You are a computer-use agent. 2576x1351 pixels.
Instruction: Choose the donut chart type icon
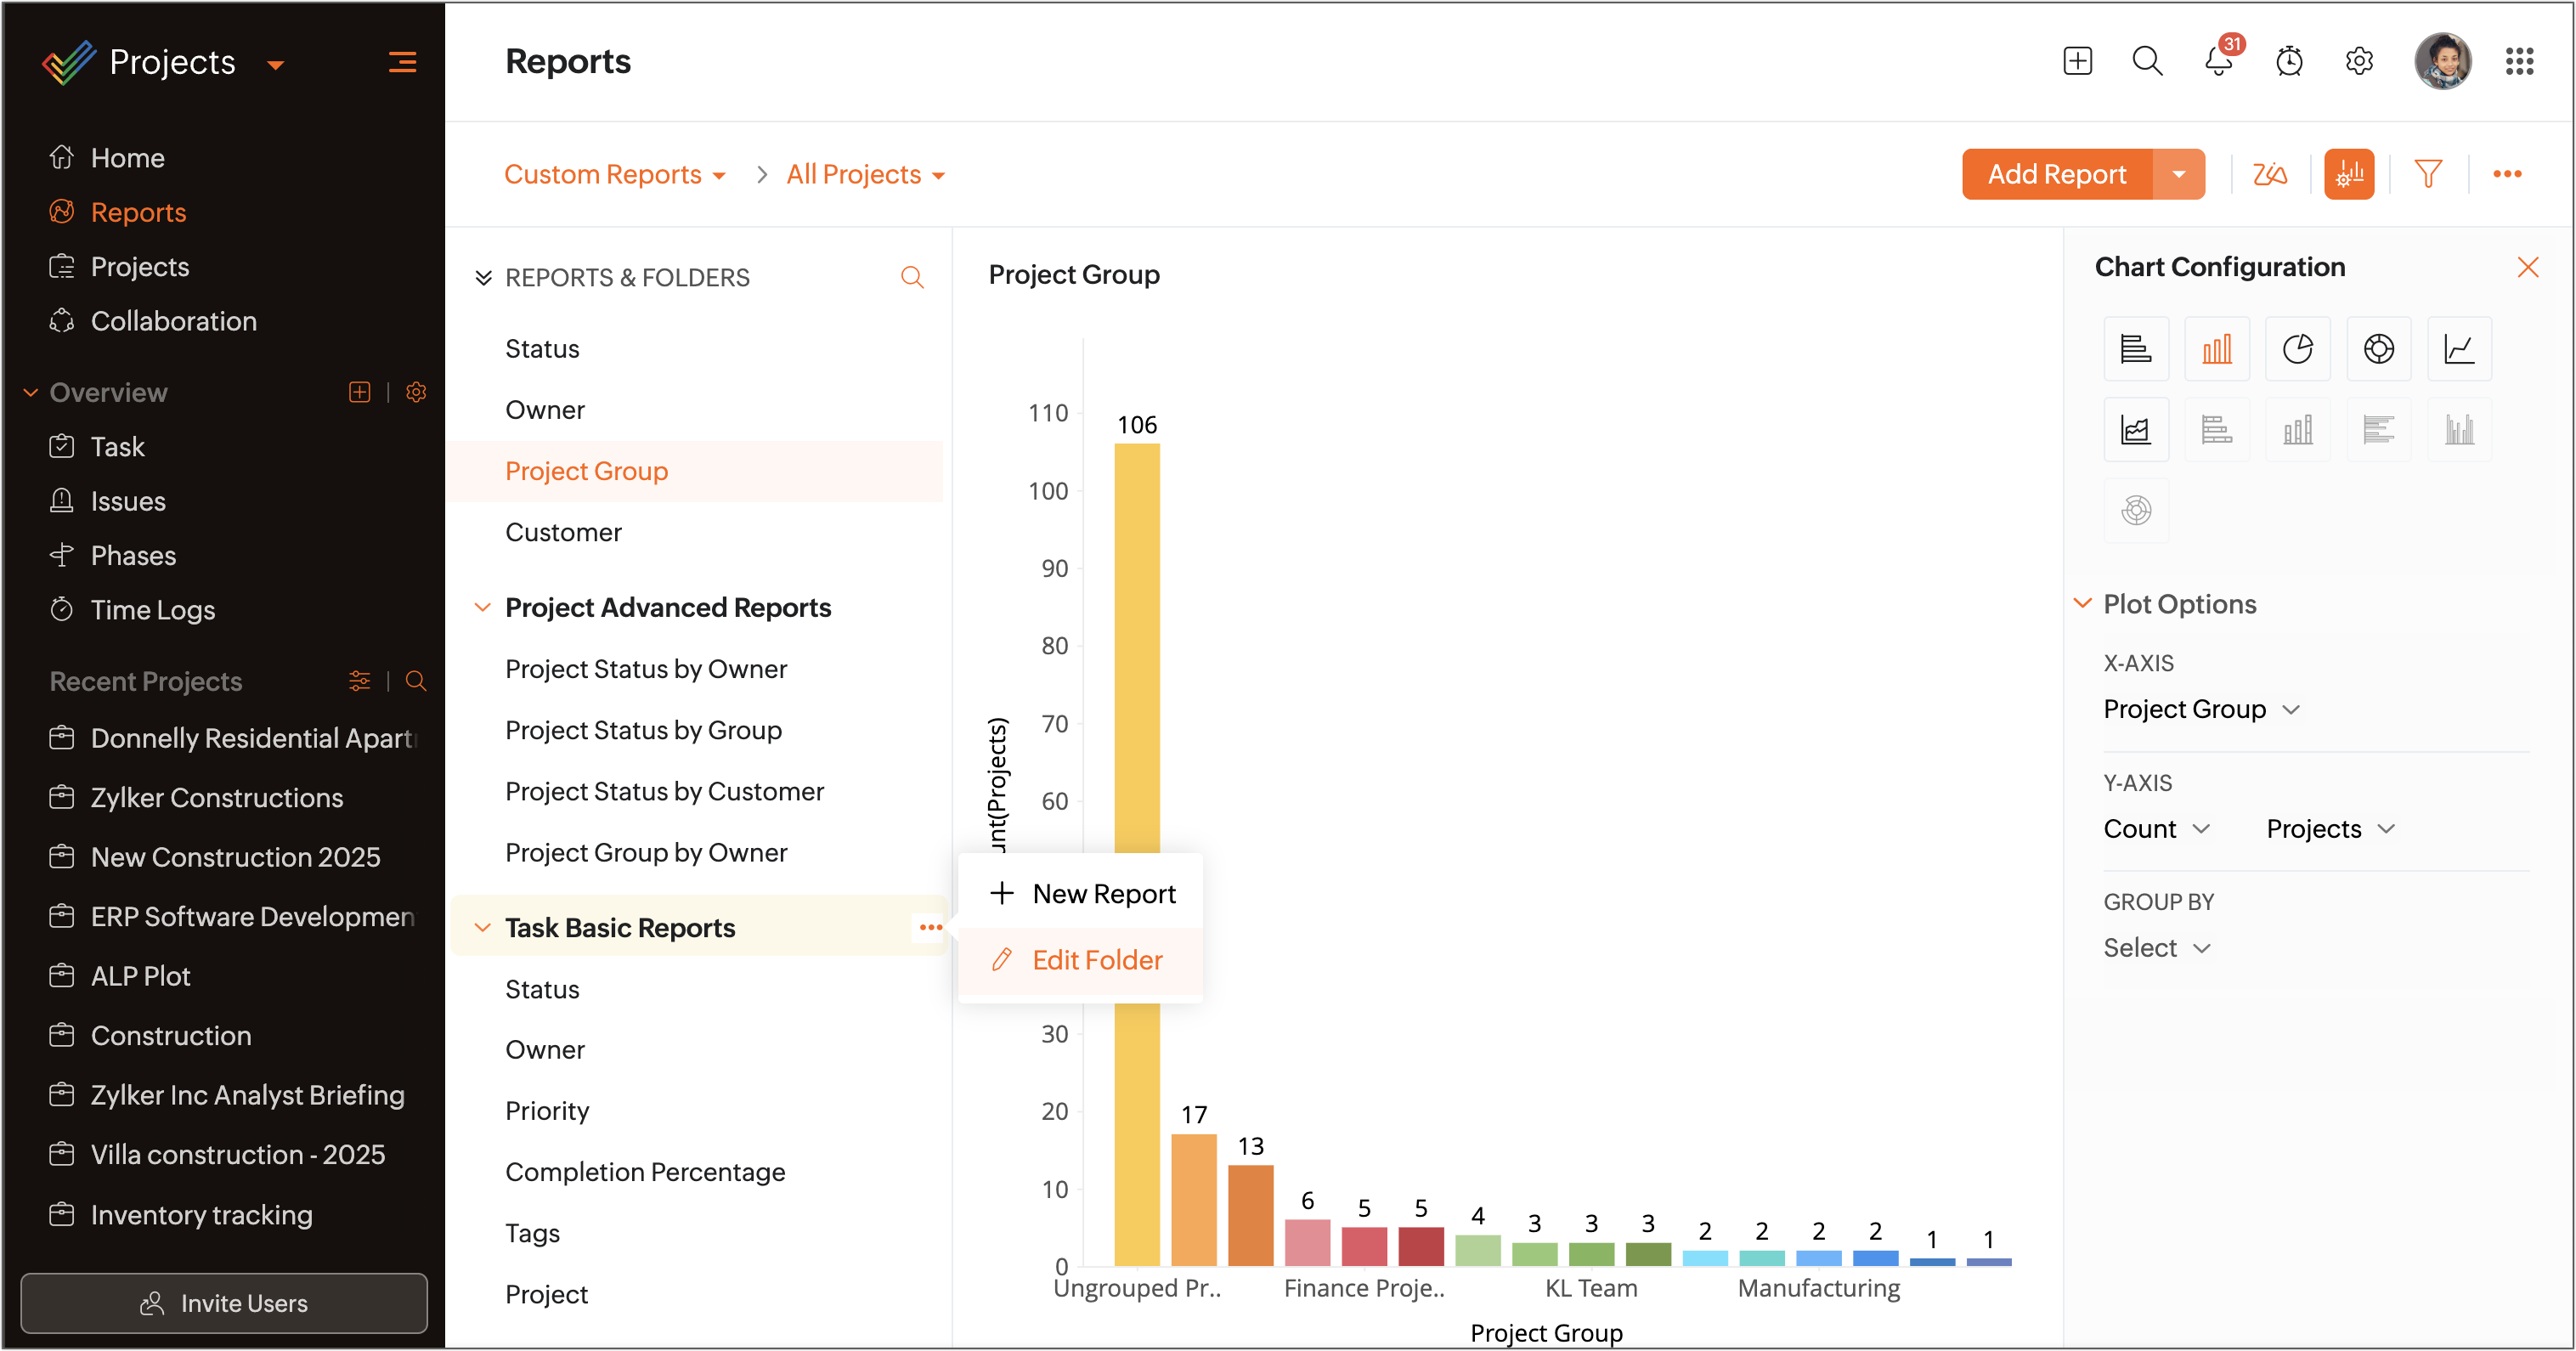[x=2378, y=349]
